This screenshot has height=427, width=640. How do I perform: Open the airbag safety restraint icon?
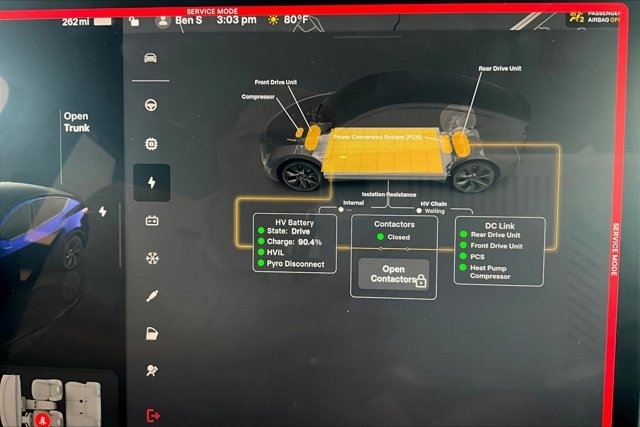coord(152,370)
